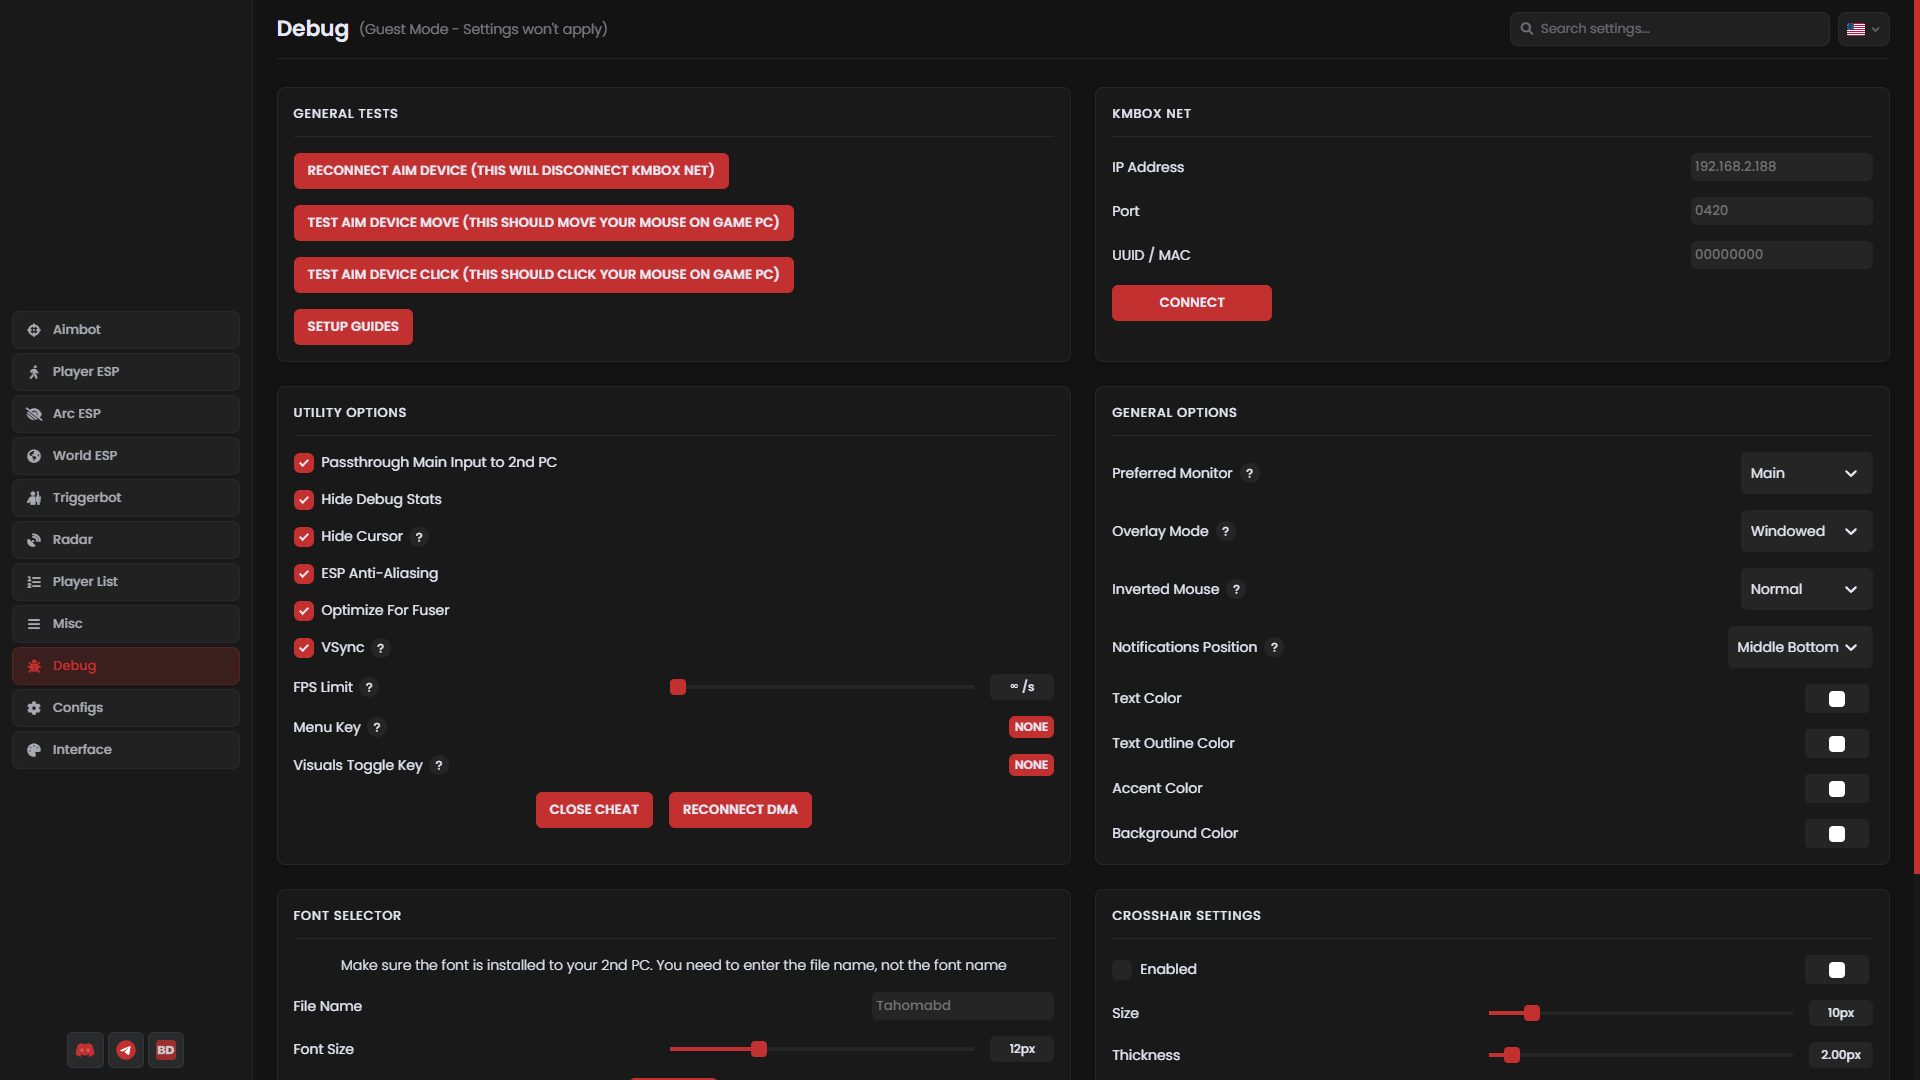The image size is (1920, 1080).
Task: Open the Preferred Monitor dropdown
Action: tap(1806, 473)
